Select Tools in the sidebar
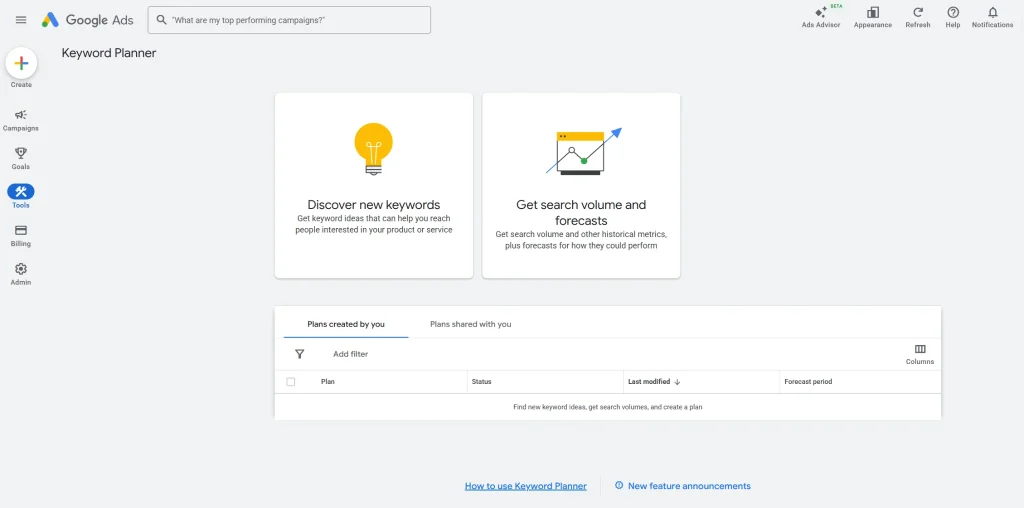This screenshot has width=1024, height=508. pos(21,197)
